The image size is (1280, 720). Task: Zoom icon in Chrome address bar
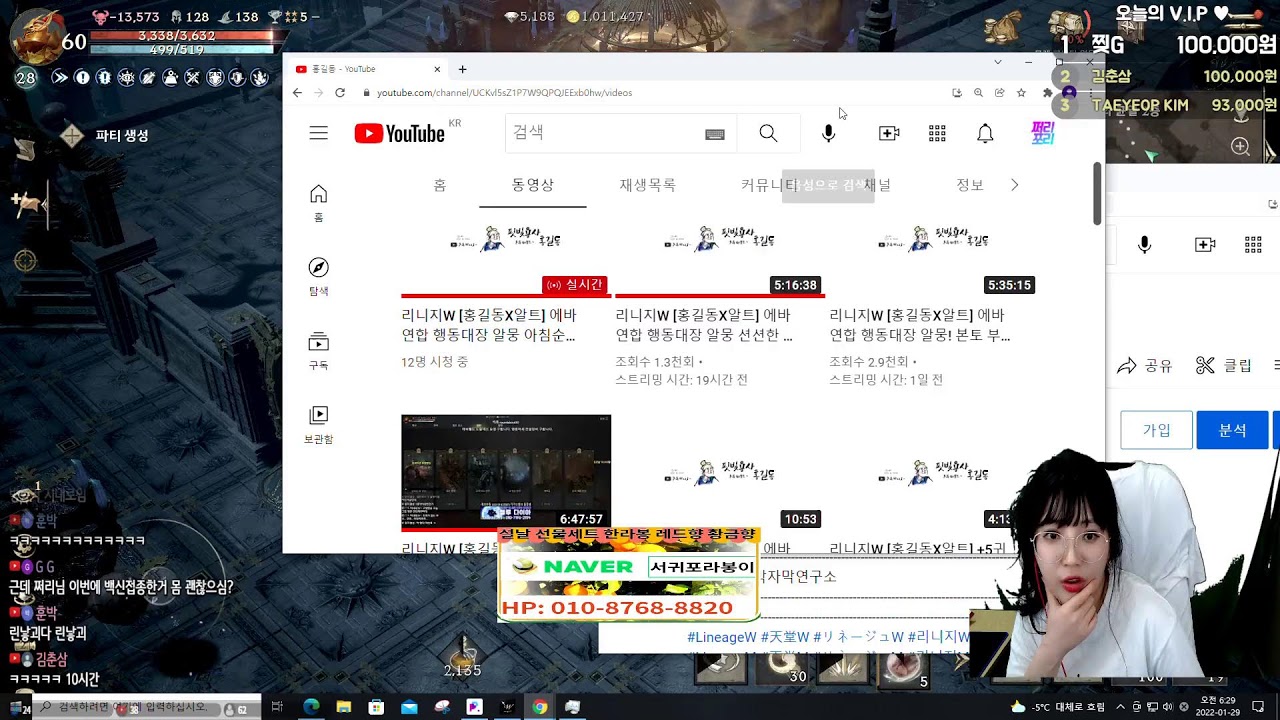point(978,93)
